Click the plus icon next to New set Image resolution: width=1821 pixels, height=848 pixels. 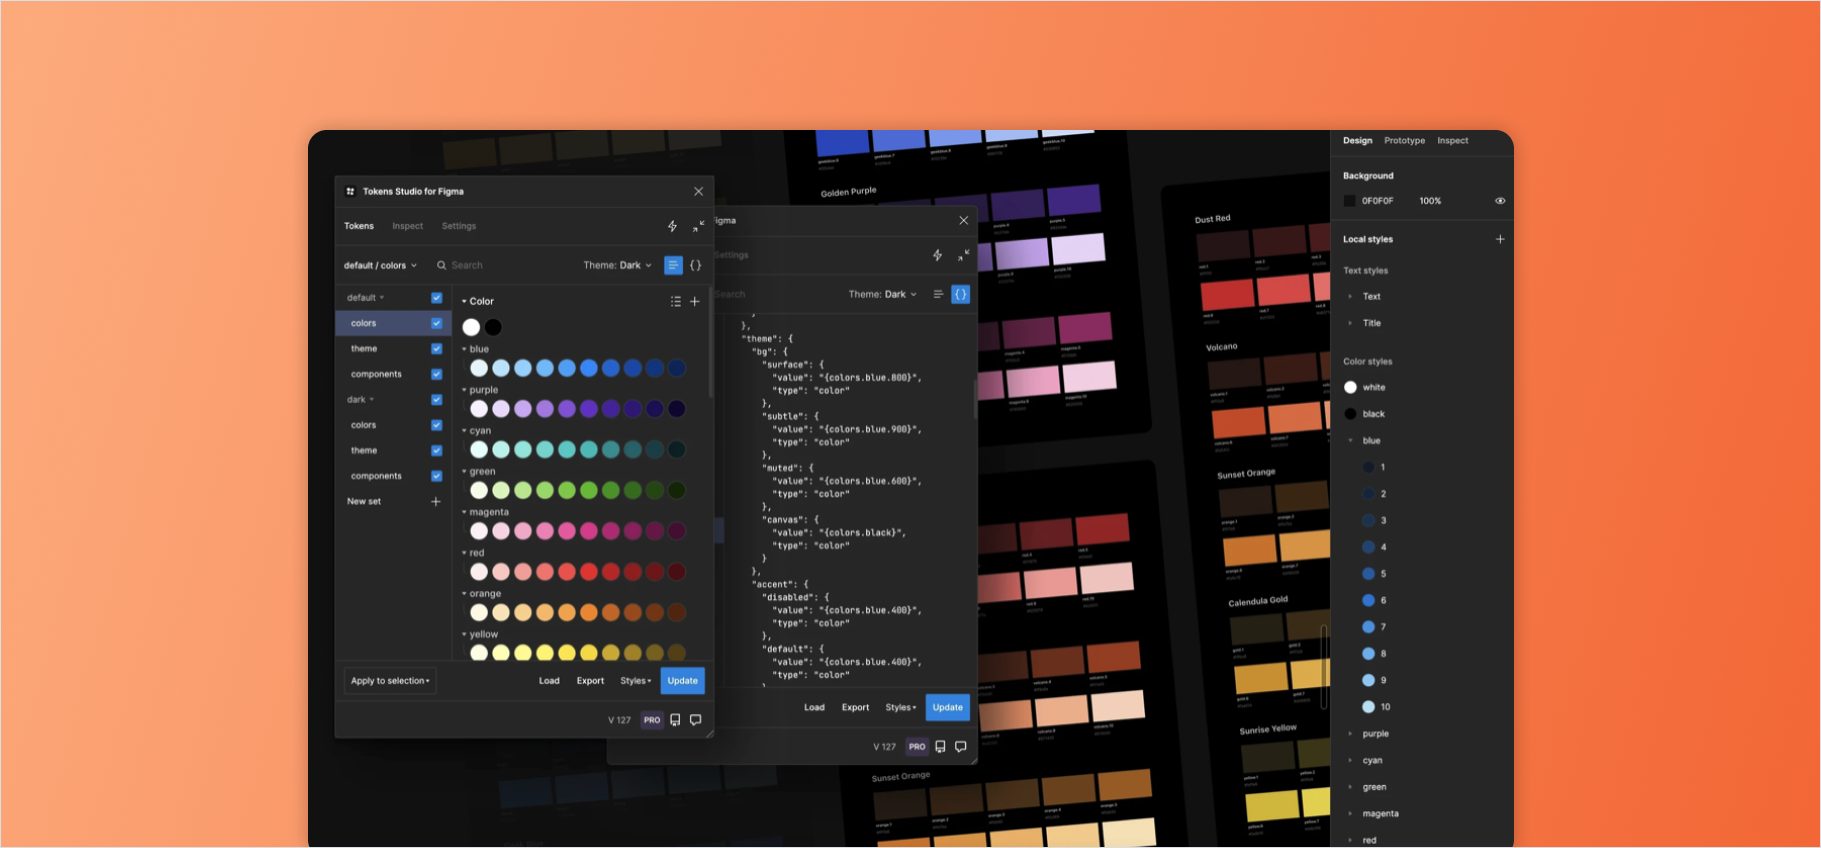(x=436, y=502)
